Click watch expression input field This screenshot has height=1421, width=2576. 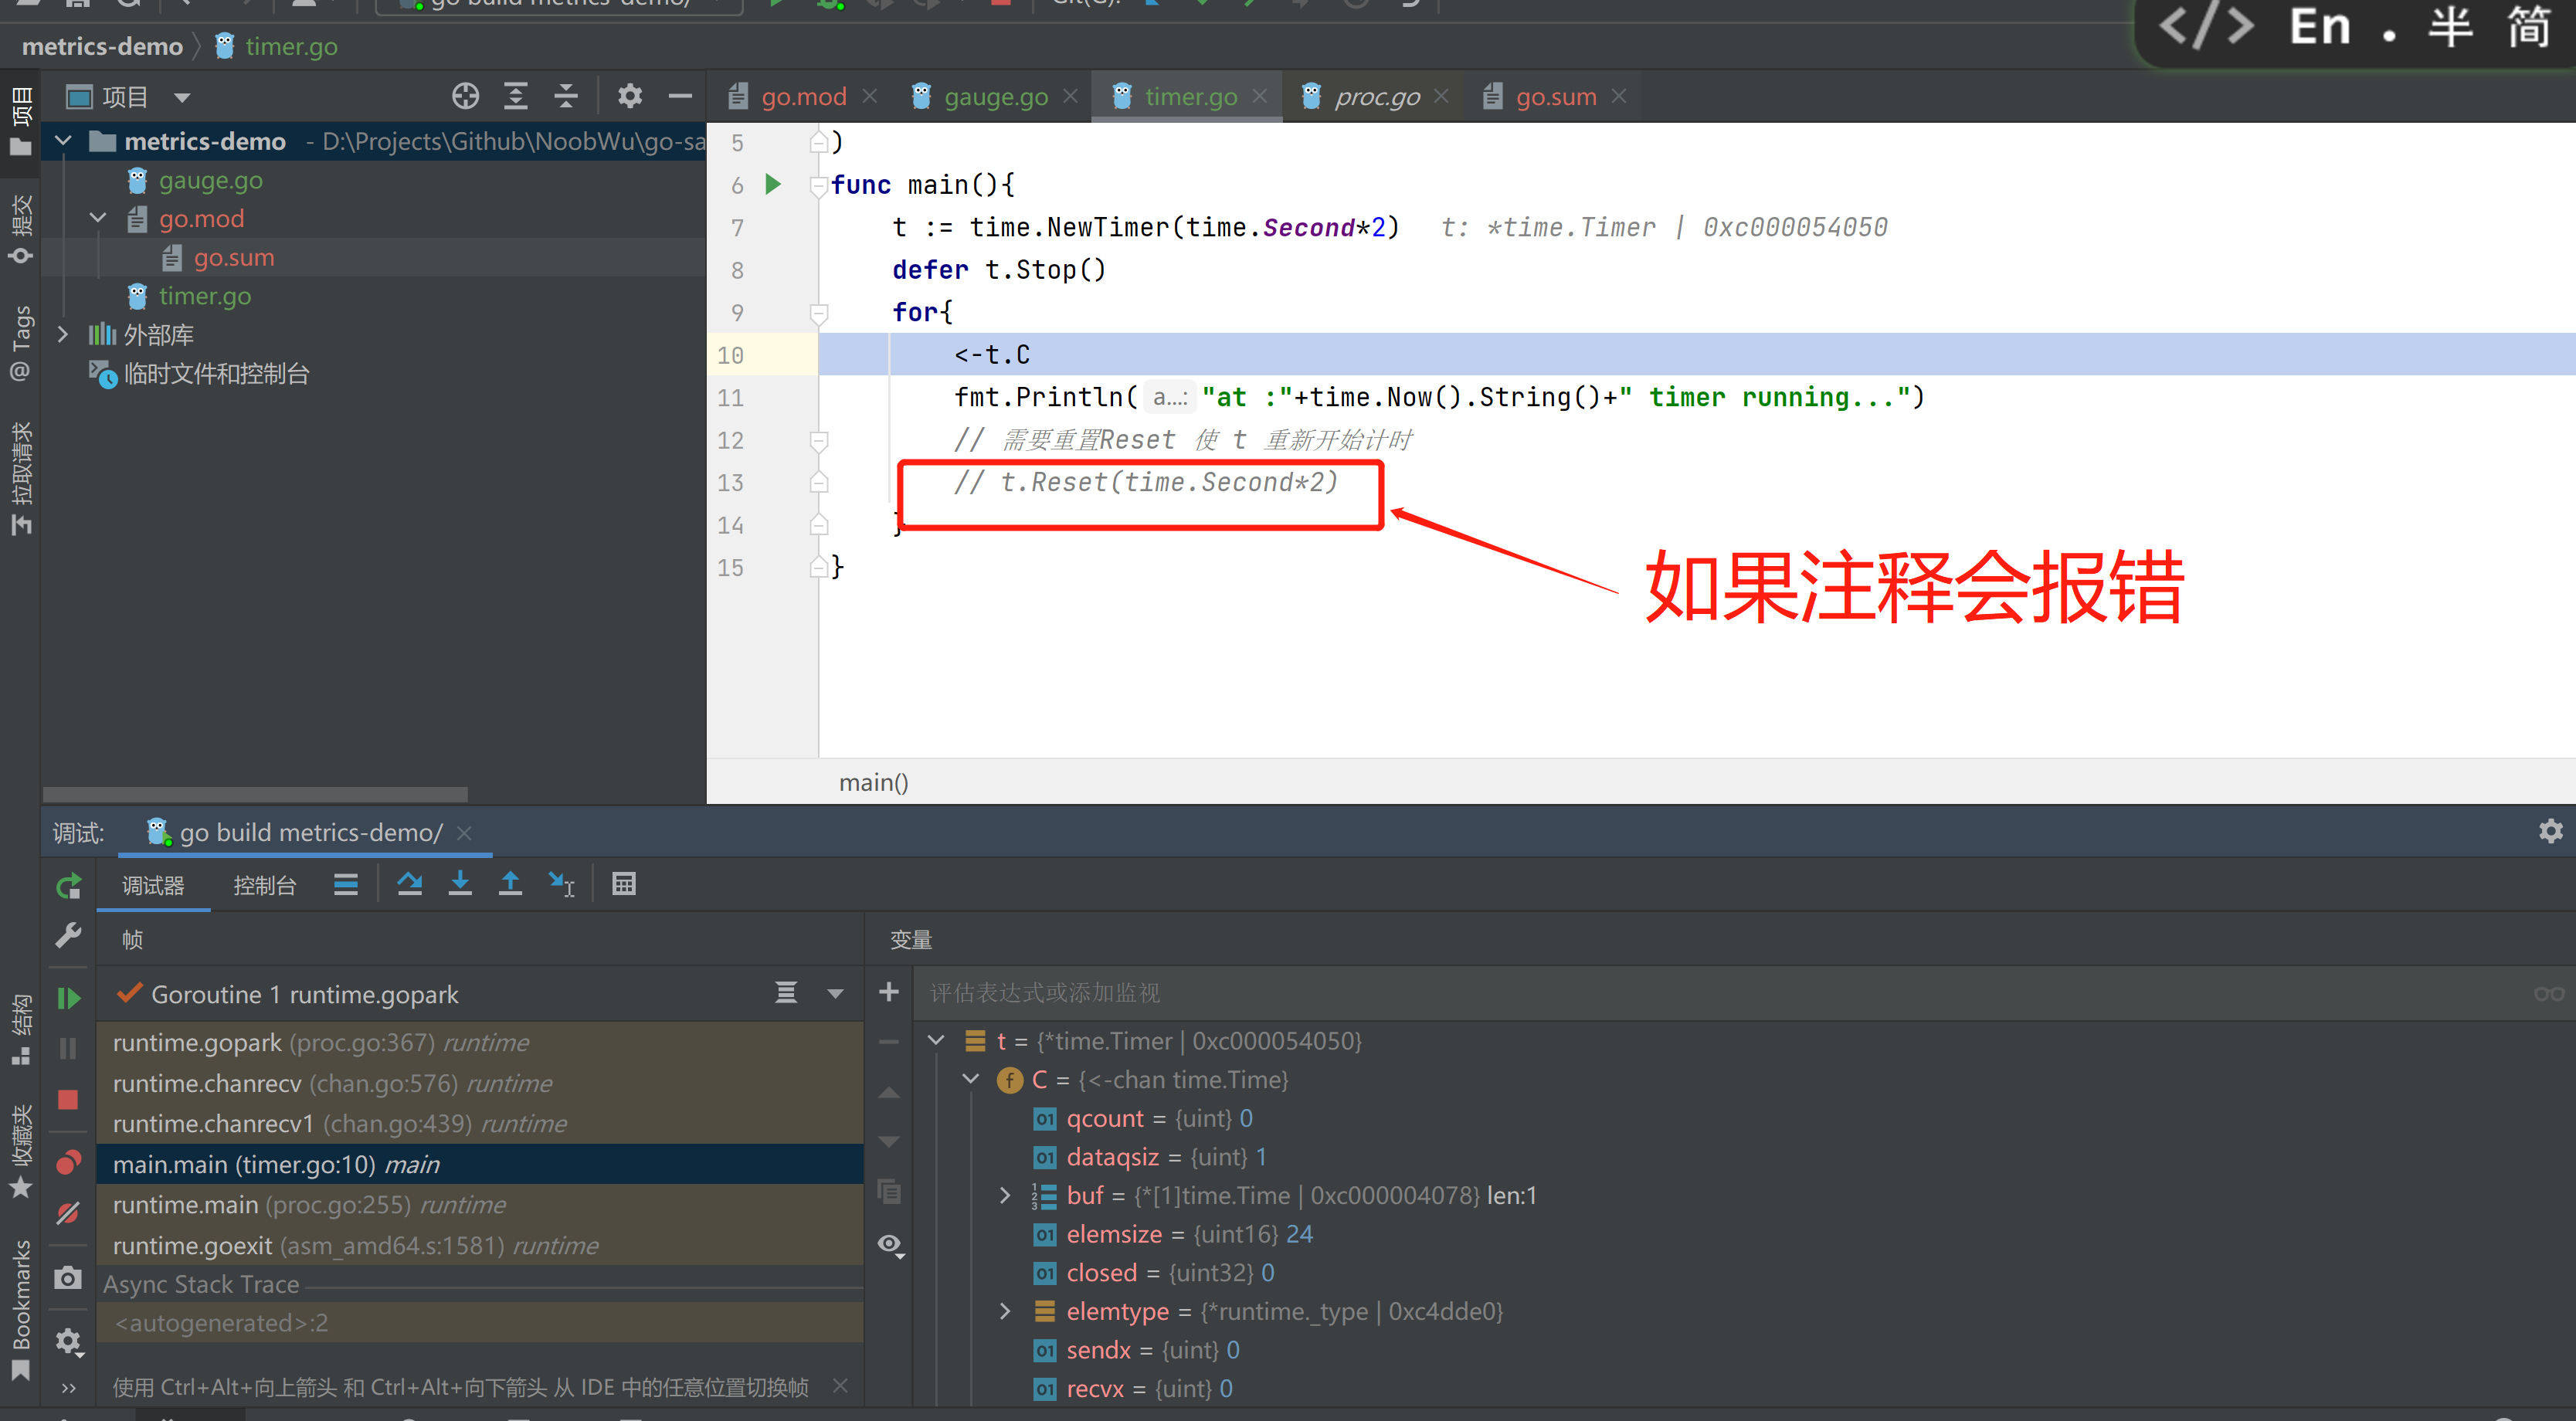[1720, 993]
